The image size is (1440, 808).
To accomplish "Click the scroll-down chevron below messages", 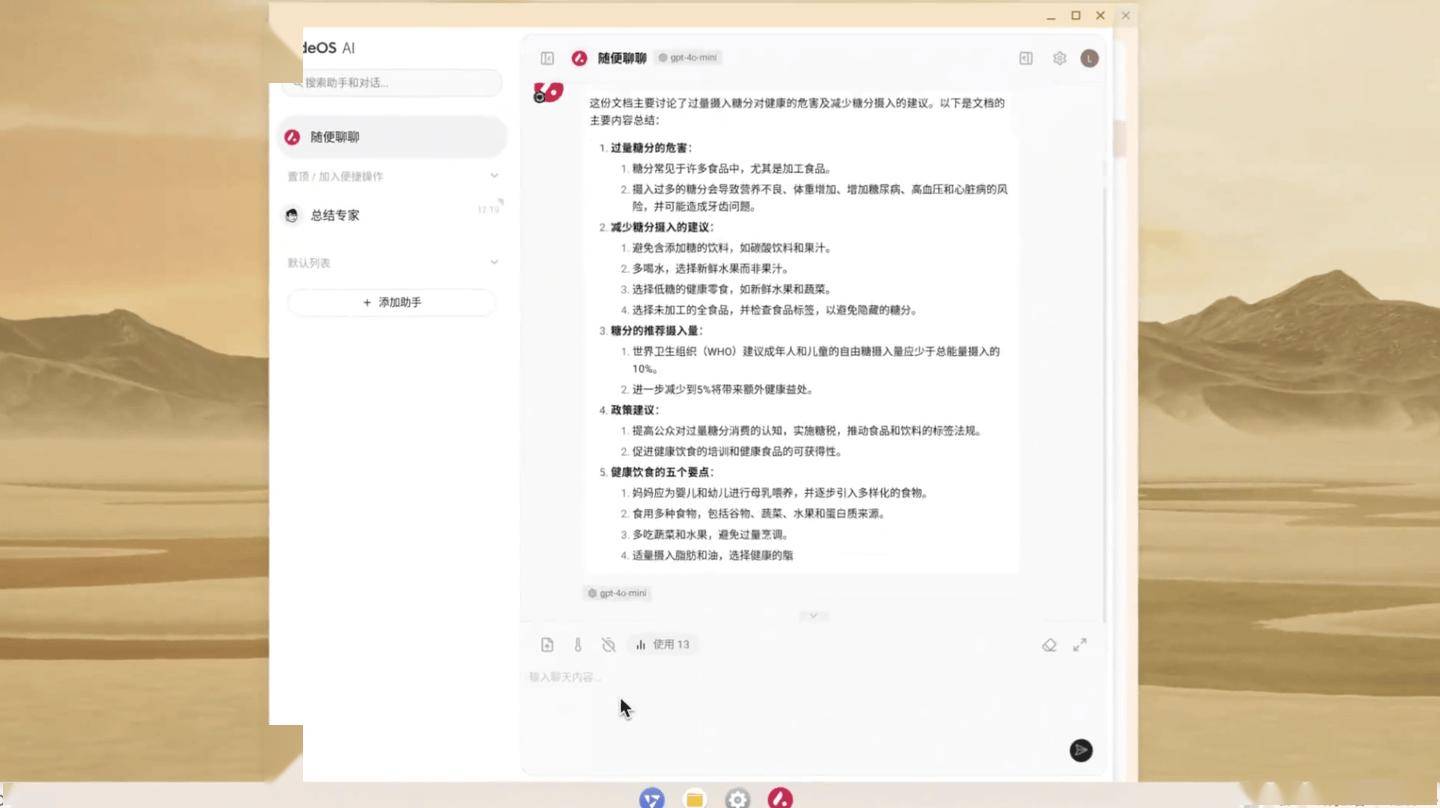I will [813, 616].
